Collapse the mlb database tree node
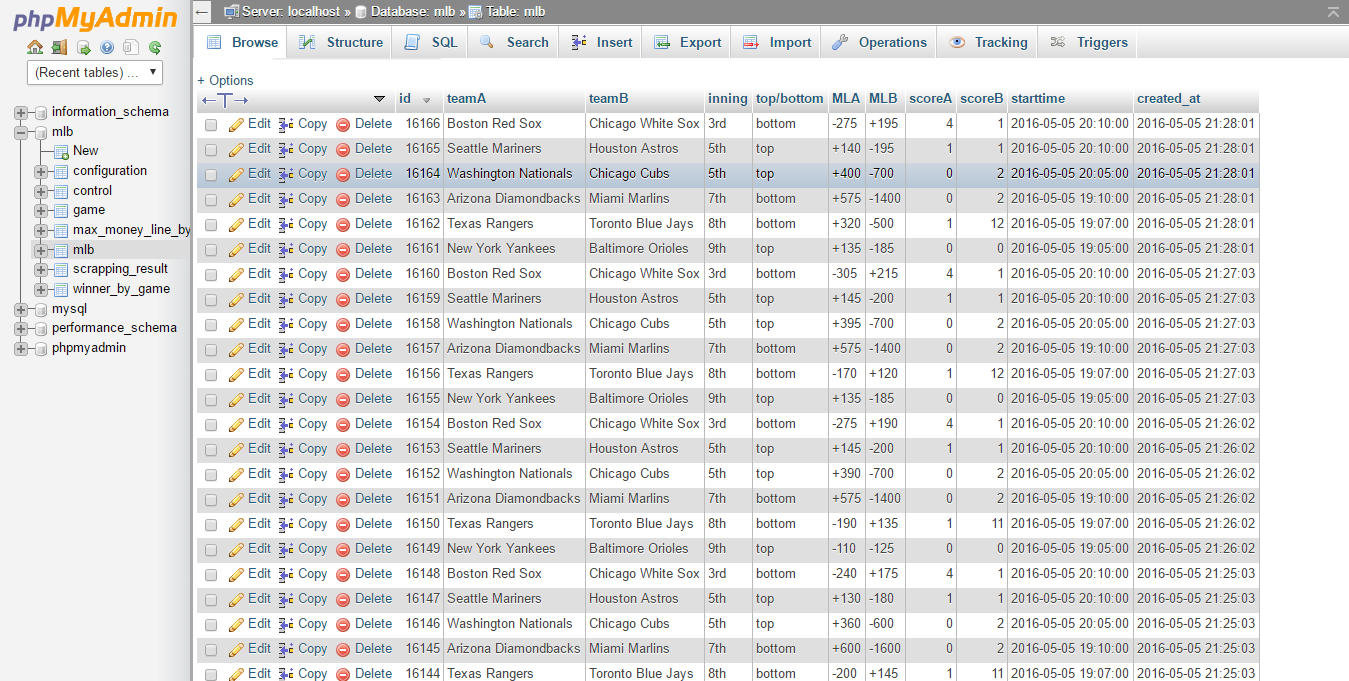 click(x=21, y=132)
